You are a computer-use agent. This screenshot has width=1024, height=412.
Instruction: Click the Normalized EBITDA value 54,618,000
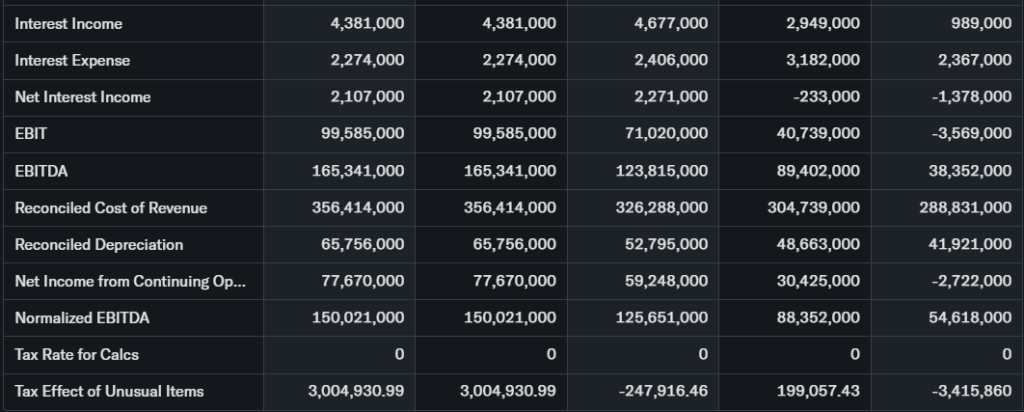click(969, 318)
